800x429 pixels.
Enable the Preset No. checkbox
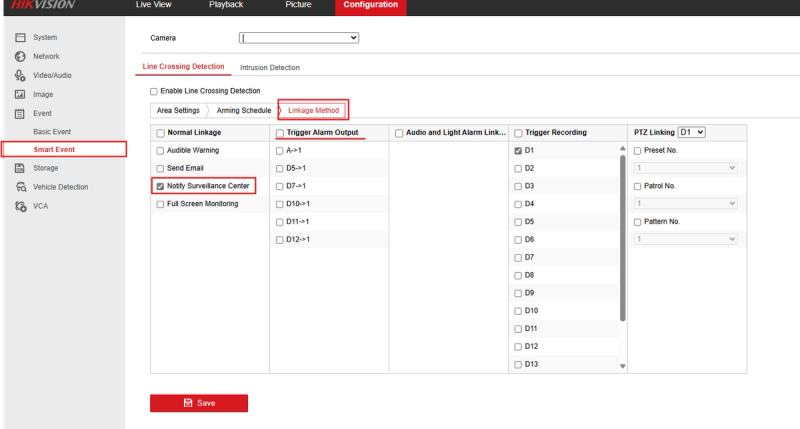[x=637, y=151]
